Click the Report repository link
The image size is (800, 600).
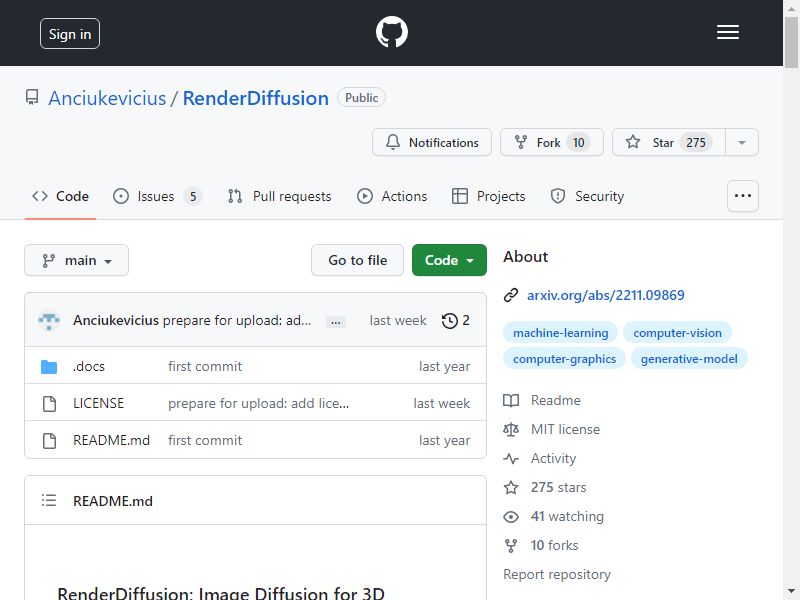pyautogui.click(x=557, y=574)
